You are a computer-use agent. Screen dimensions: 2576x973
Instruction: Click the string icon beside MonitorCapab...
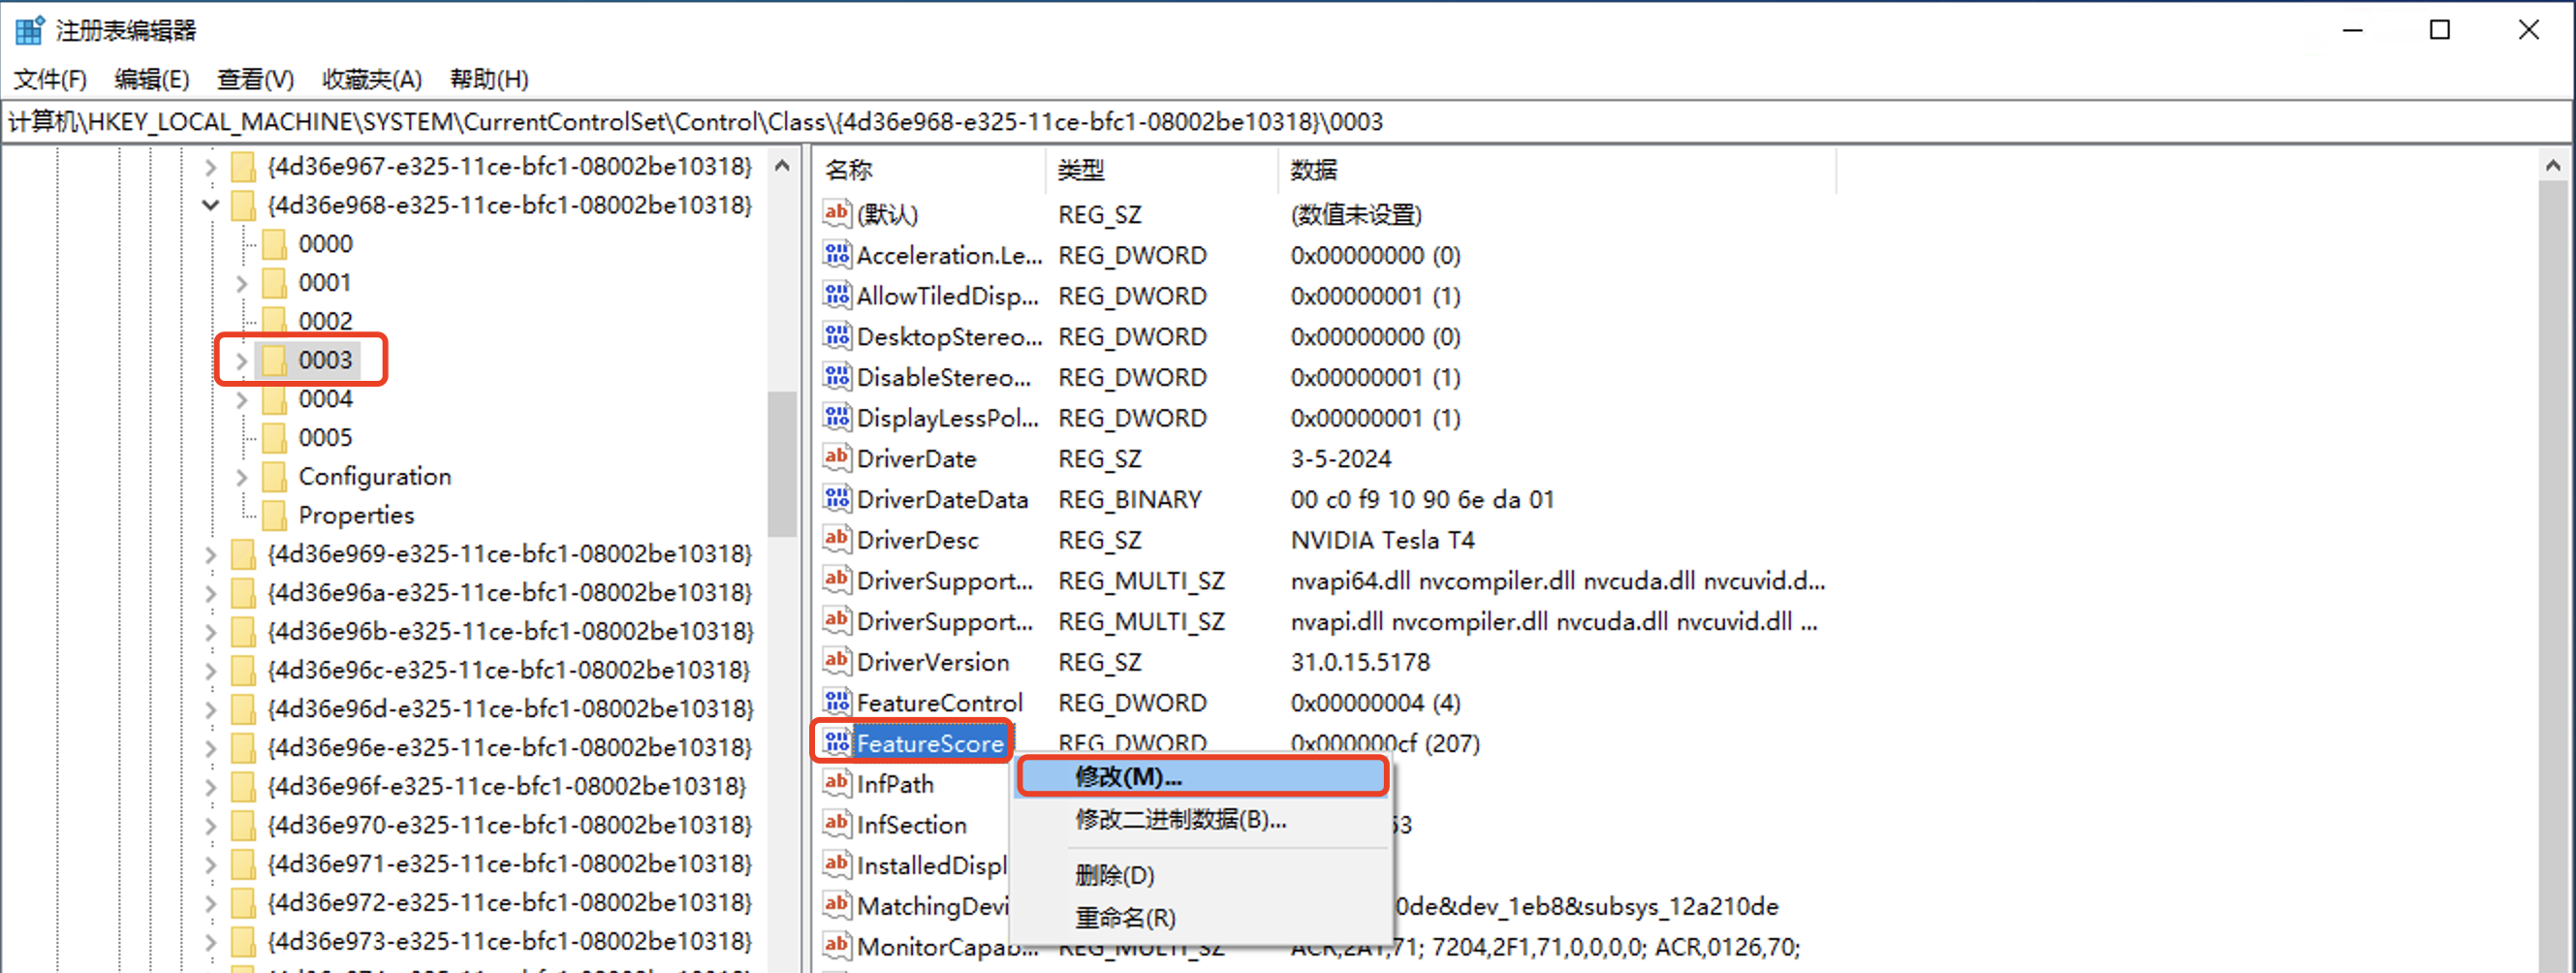pos(836,947)
